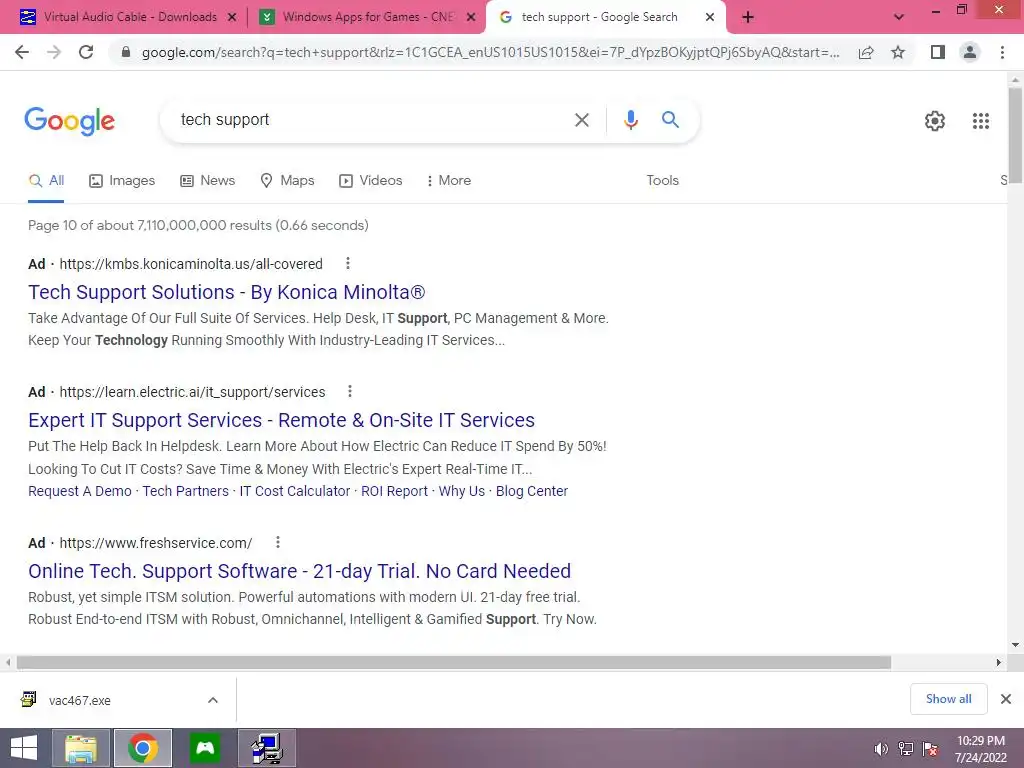Open the Tech Partners sitelink
Image resolution: width=1024 pixels, height=768 pixels.
click(185, 491)
